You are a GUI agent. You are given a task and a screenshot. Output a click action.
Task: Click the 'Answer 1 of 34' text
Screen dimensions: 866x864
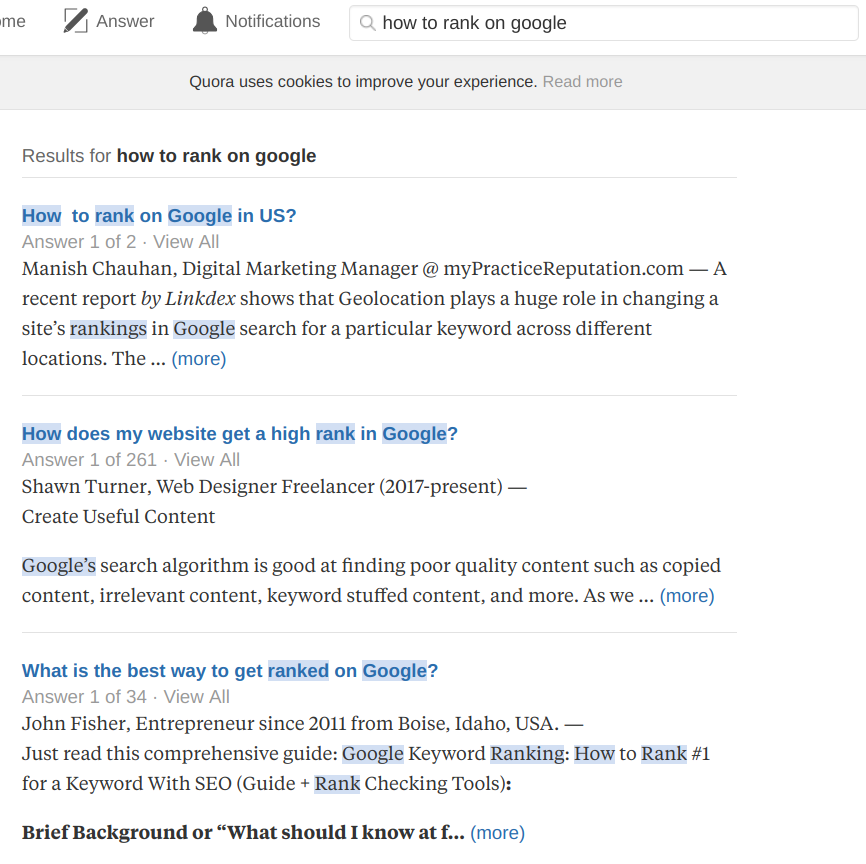85,697
